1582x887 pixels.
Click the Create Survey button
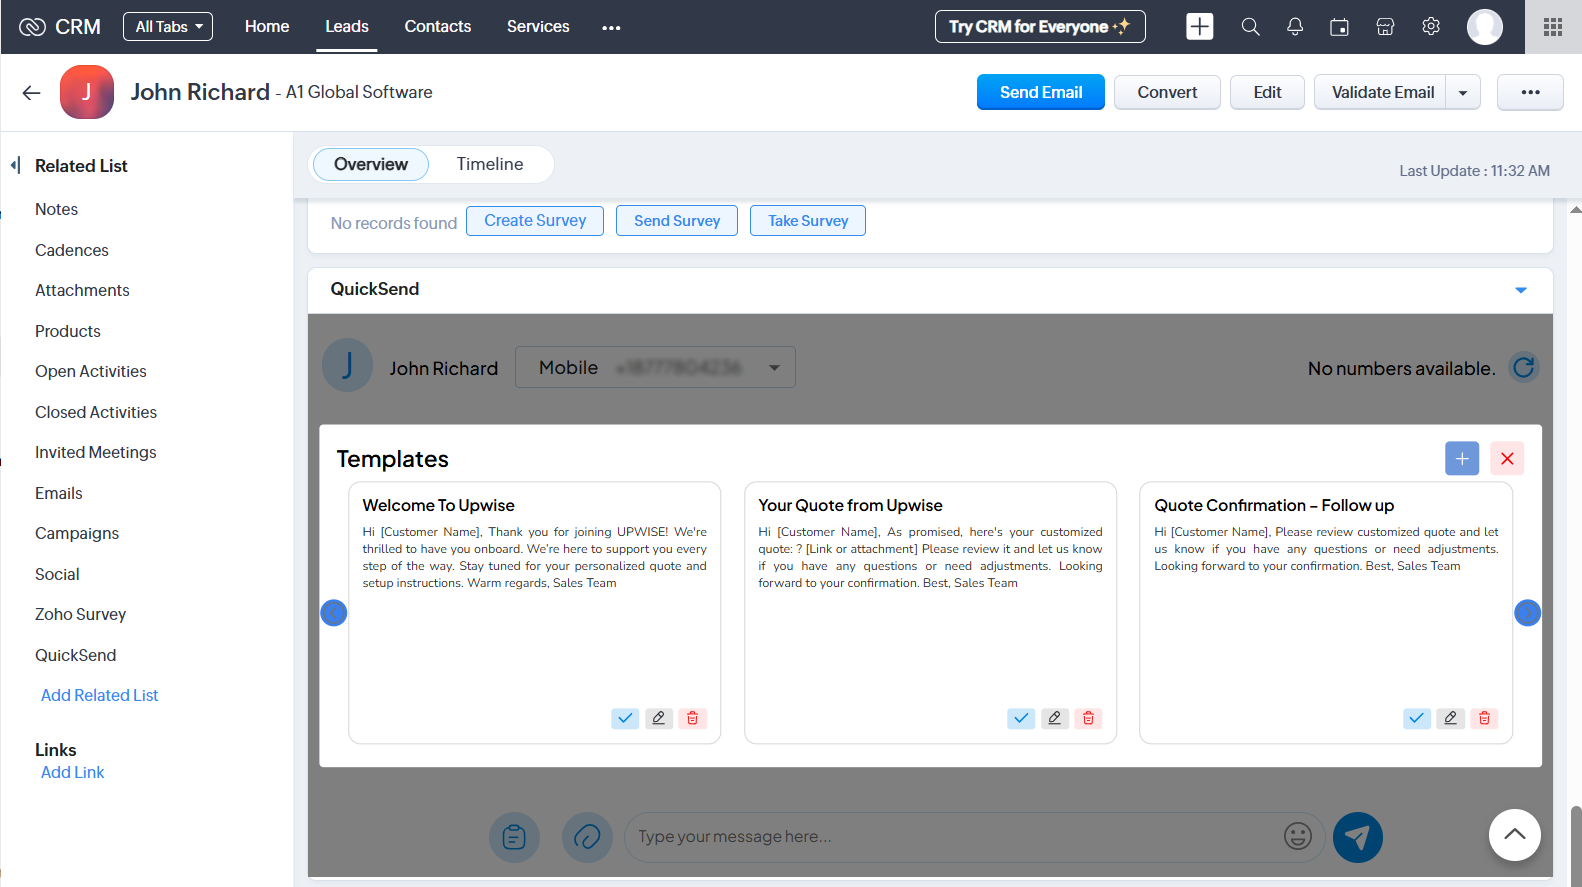click(535, 221)
